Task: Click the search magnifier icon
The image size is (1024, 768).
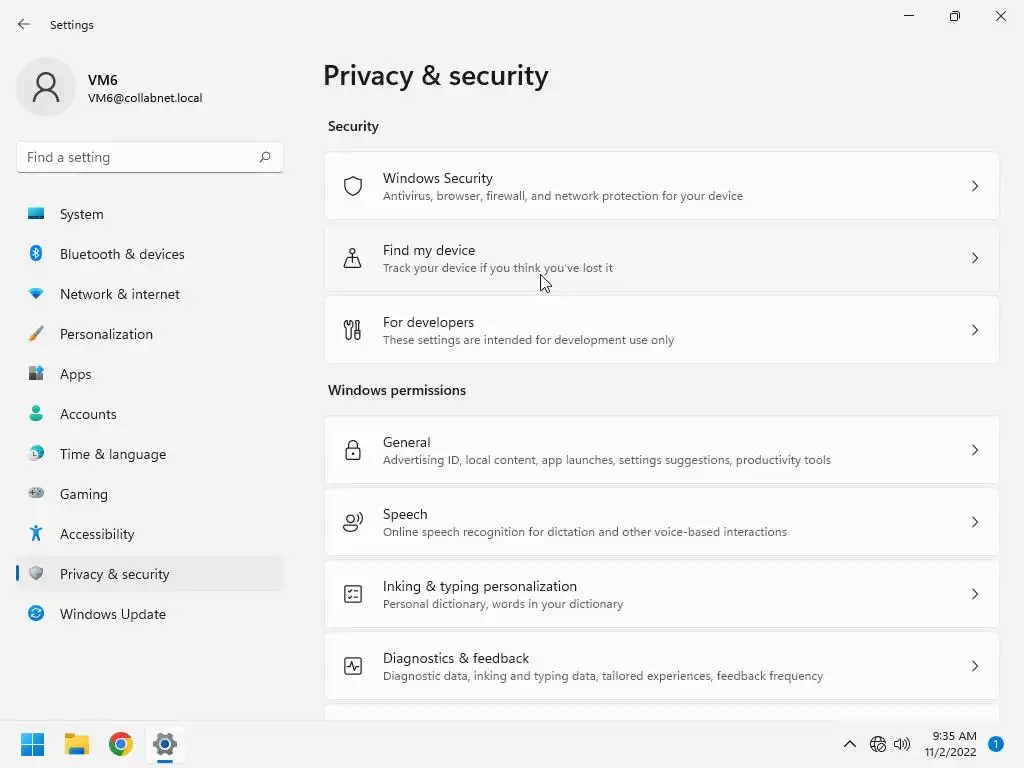Action: click(x=265, y=157)
